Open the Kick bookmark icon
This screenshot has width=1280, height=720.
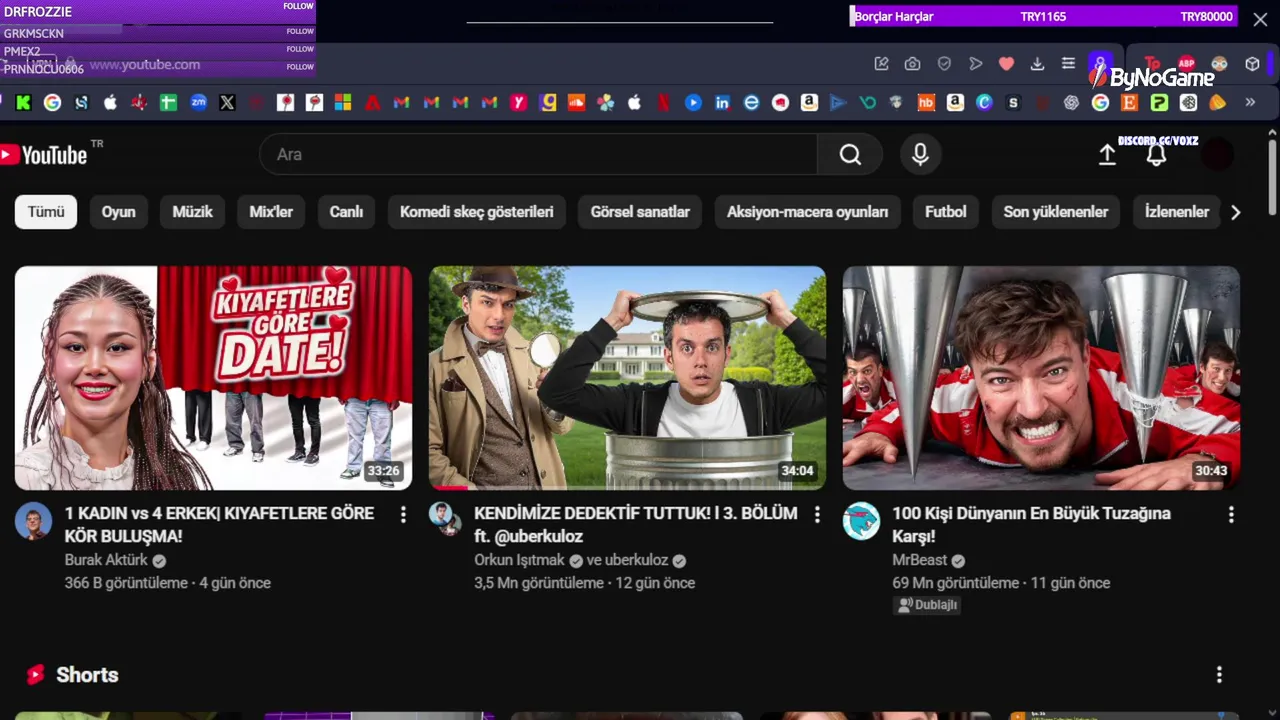(x=23, y=102)
